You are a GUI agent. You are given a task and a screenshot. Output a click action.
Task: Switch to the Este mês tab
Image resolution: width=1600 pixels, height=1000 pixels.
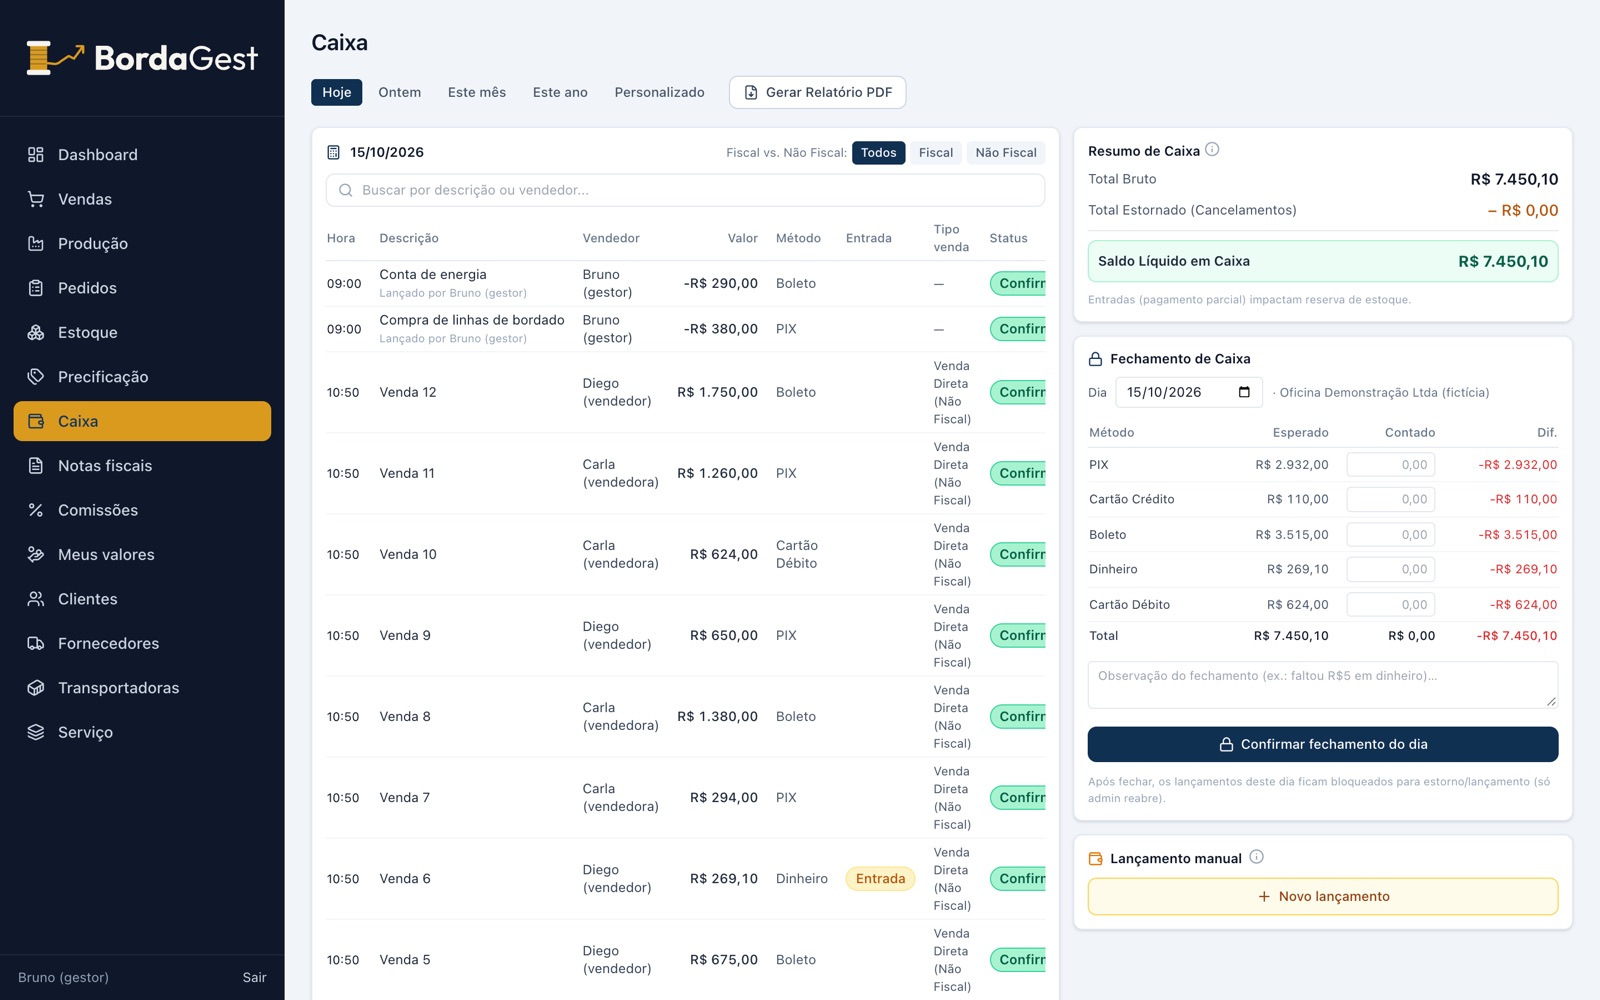point(477,92)
